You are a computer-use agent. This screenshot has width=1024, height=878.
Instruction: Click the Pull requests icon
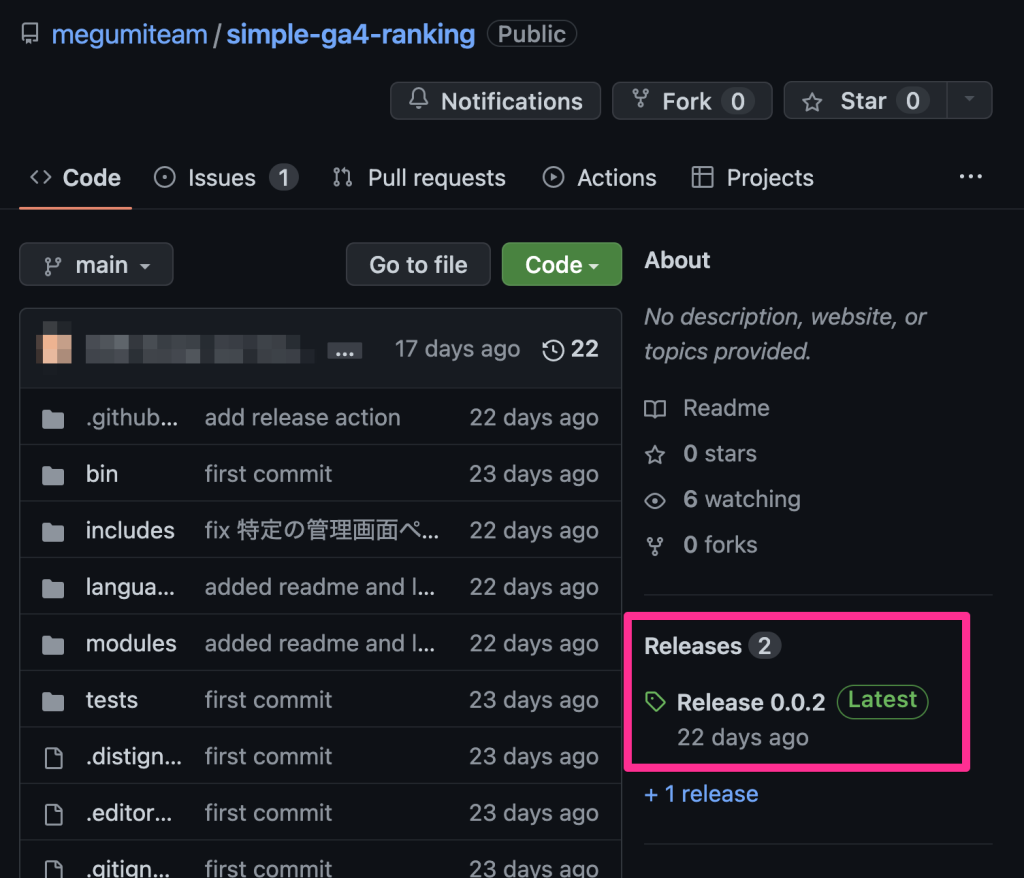[342, 178]
